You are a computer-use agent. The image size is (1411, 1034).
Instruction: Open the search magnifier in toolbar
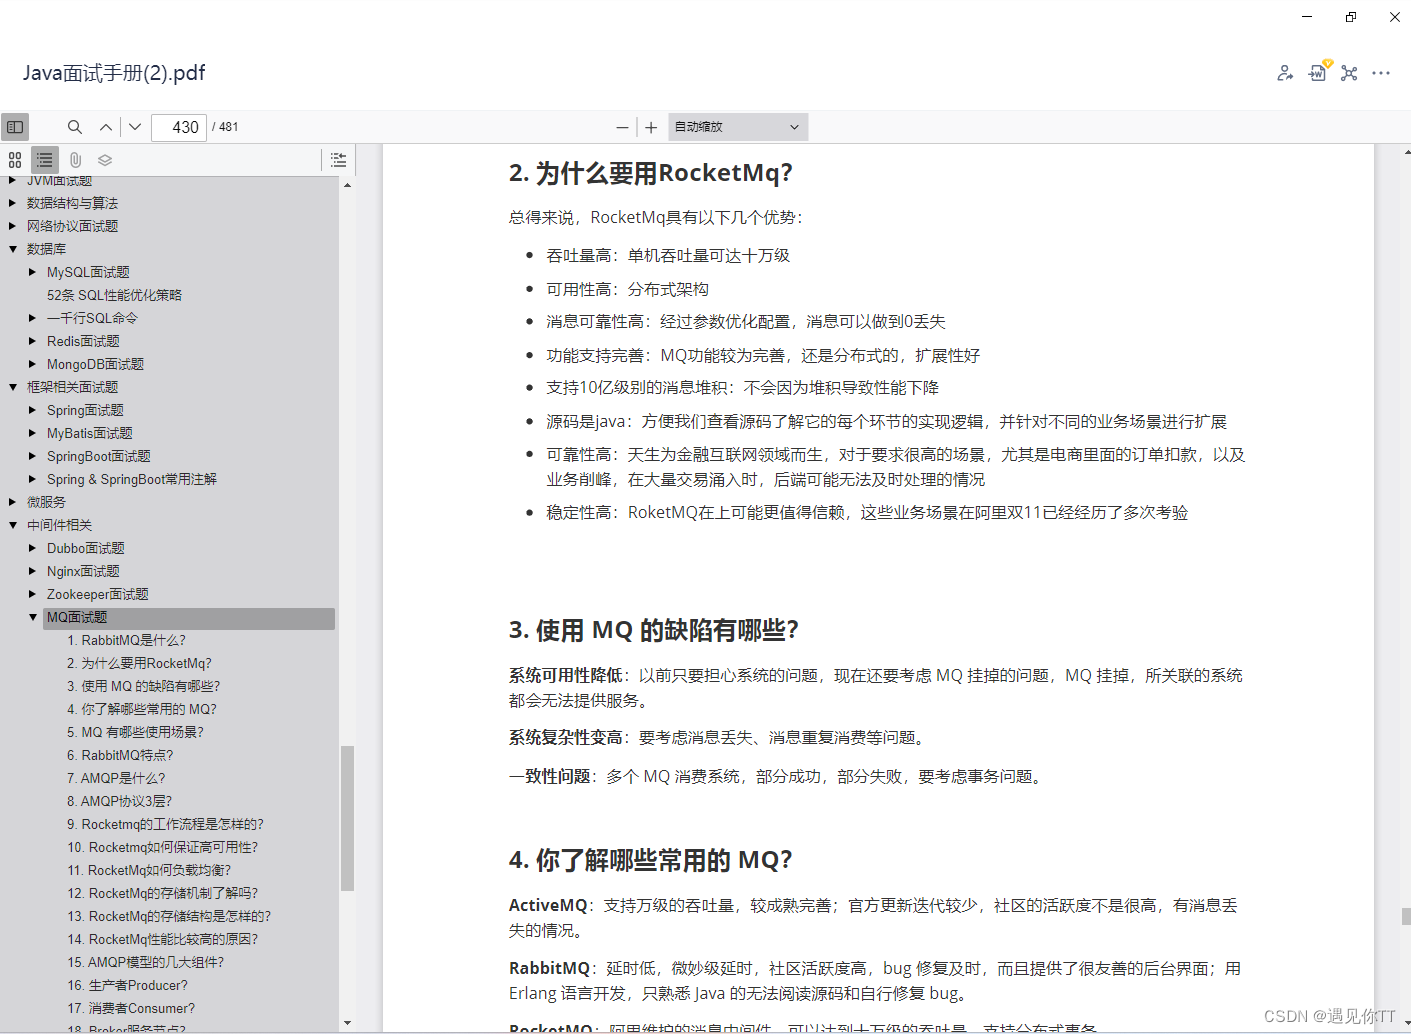tap(75, 127)
